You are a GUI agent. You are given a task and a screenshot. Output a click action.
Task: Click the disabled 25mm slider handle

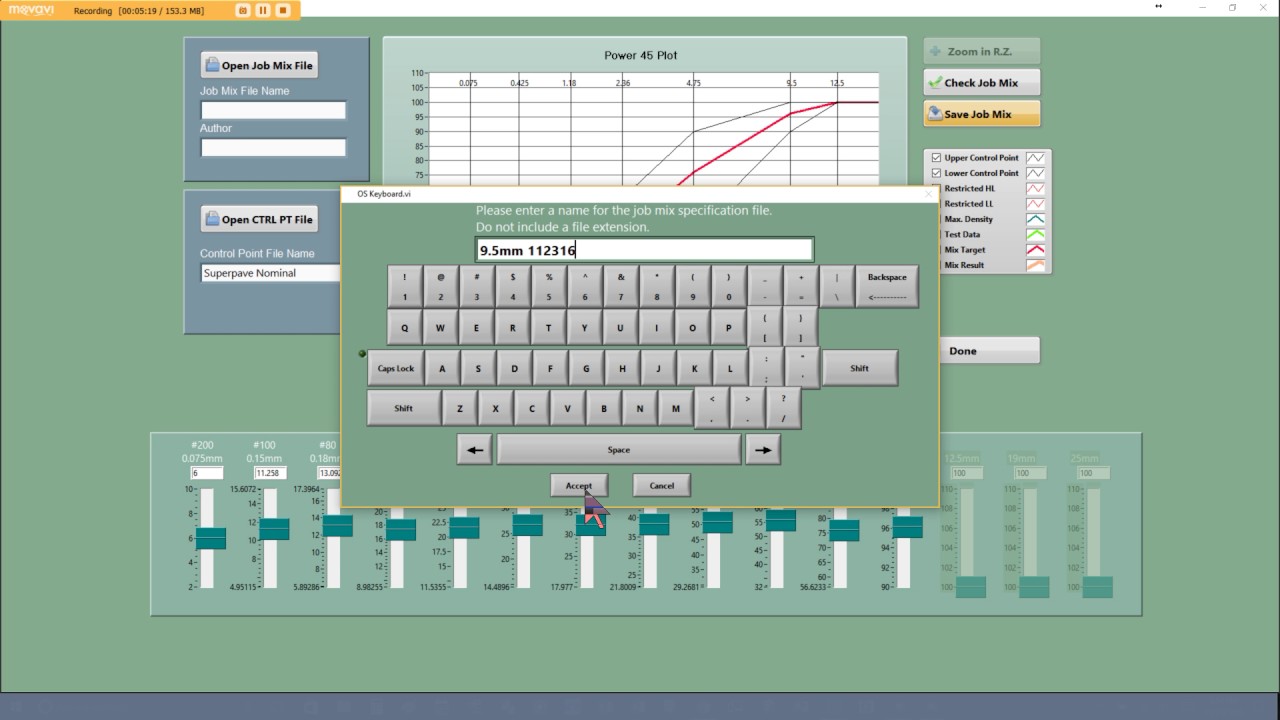click(x=1097, y=587)
